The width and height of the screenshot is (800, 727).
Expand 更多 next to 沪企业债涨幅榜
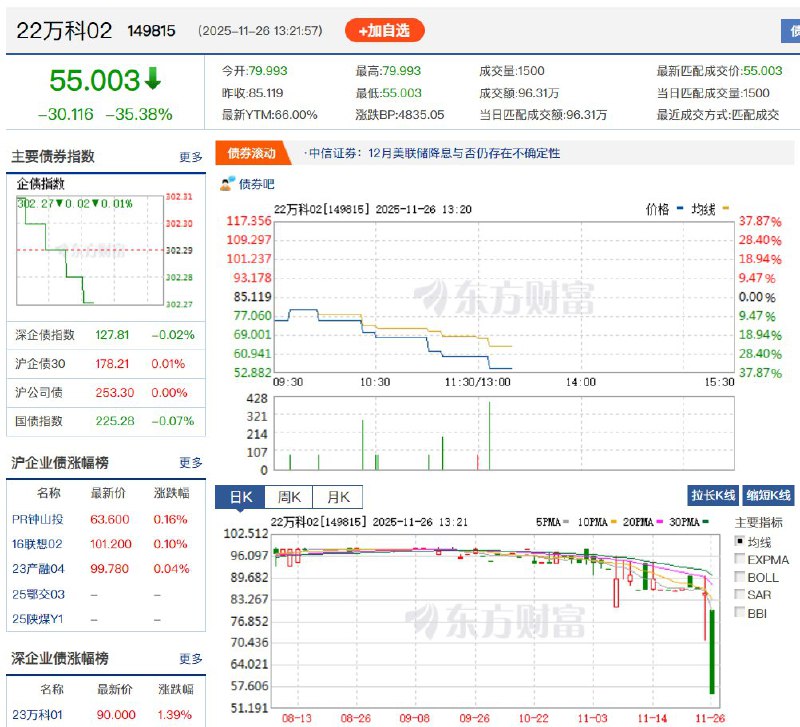pyautogui.click(x=191, y=463)
